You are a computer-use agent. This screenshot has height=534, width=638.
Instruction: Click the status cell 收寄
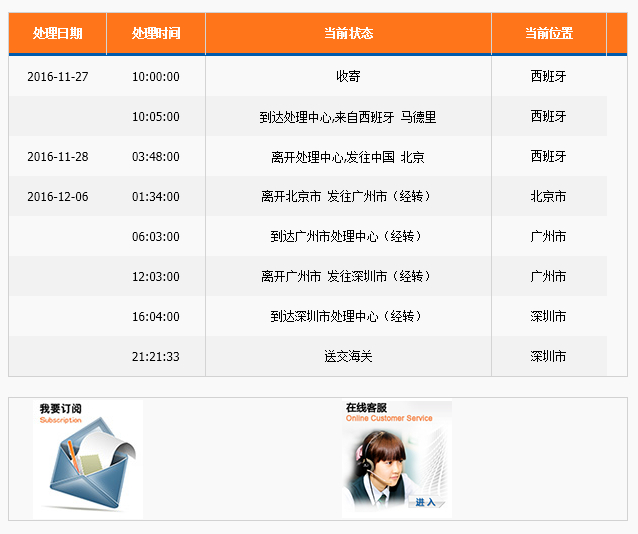(x=348, y=76)
